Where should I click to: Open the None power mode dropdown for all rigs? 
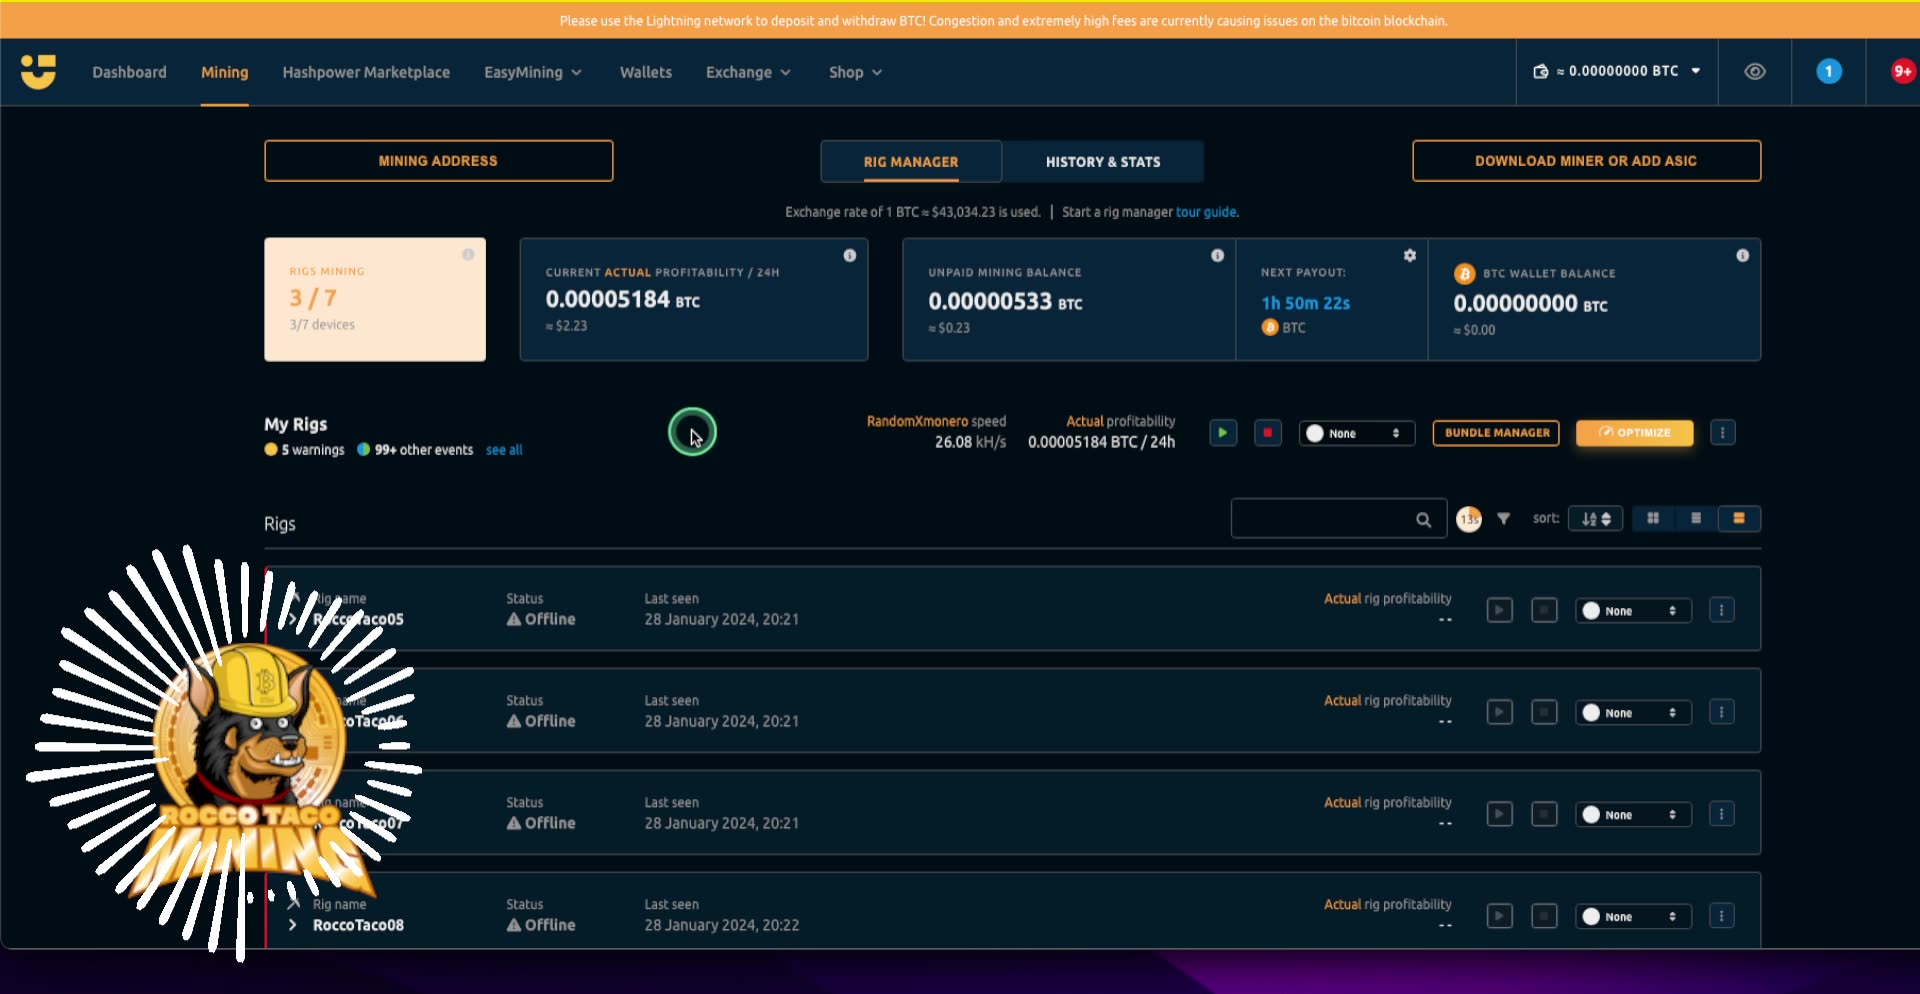tap(1356, 433)
